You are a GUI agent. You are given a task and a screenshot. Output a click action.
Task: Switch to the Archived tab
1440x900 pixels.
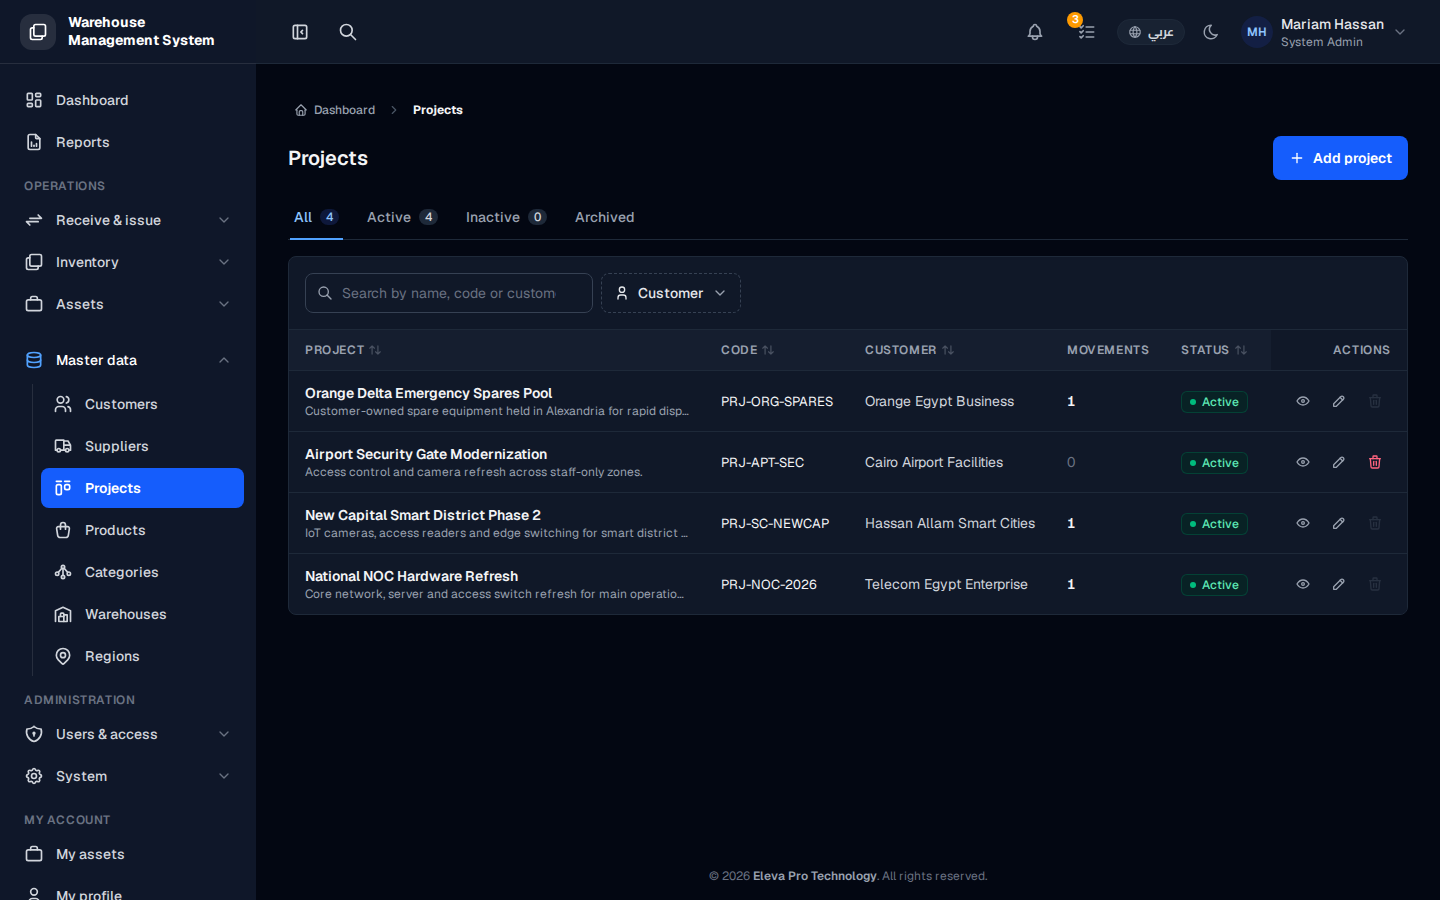click(605, 217)
